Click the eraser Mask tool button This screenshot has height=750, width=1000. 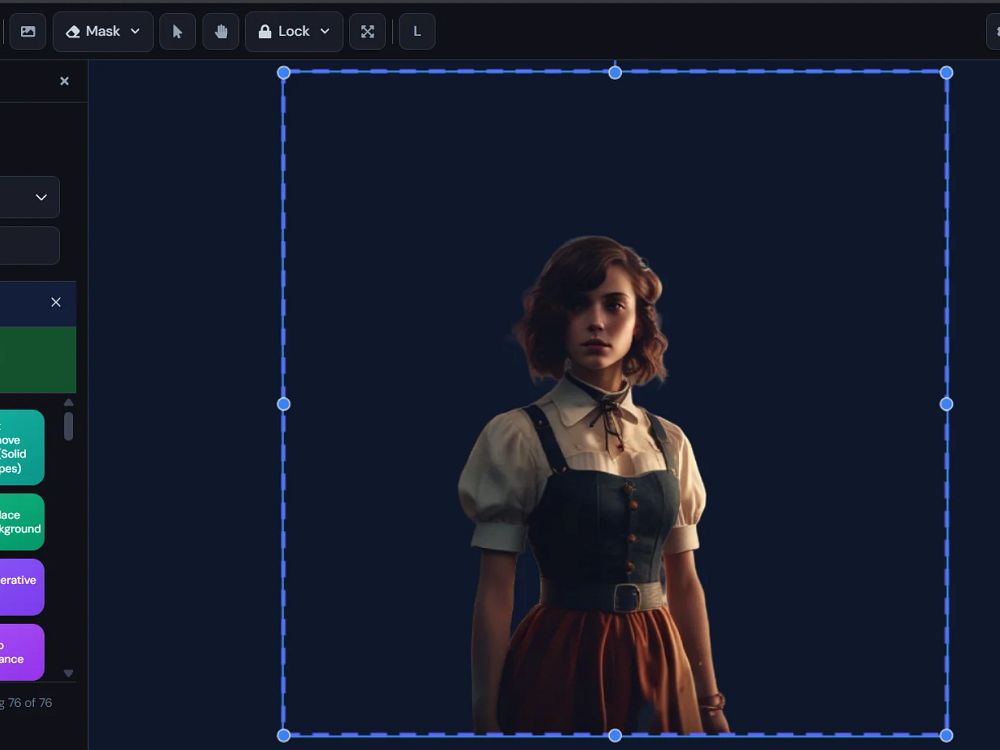(93, 31)
